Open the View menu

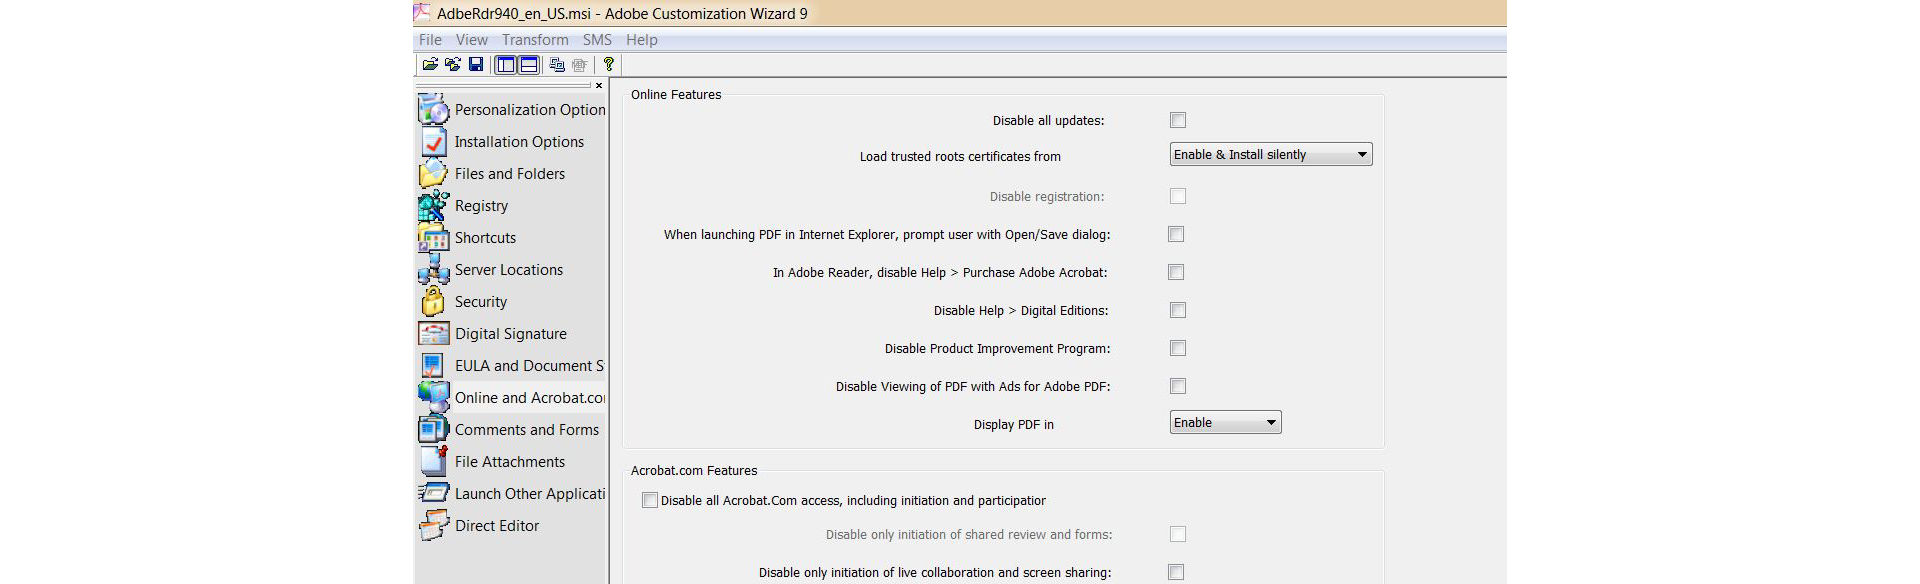[x=472, y=40]
